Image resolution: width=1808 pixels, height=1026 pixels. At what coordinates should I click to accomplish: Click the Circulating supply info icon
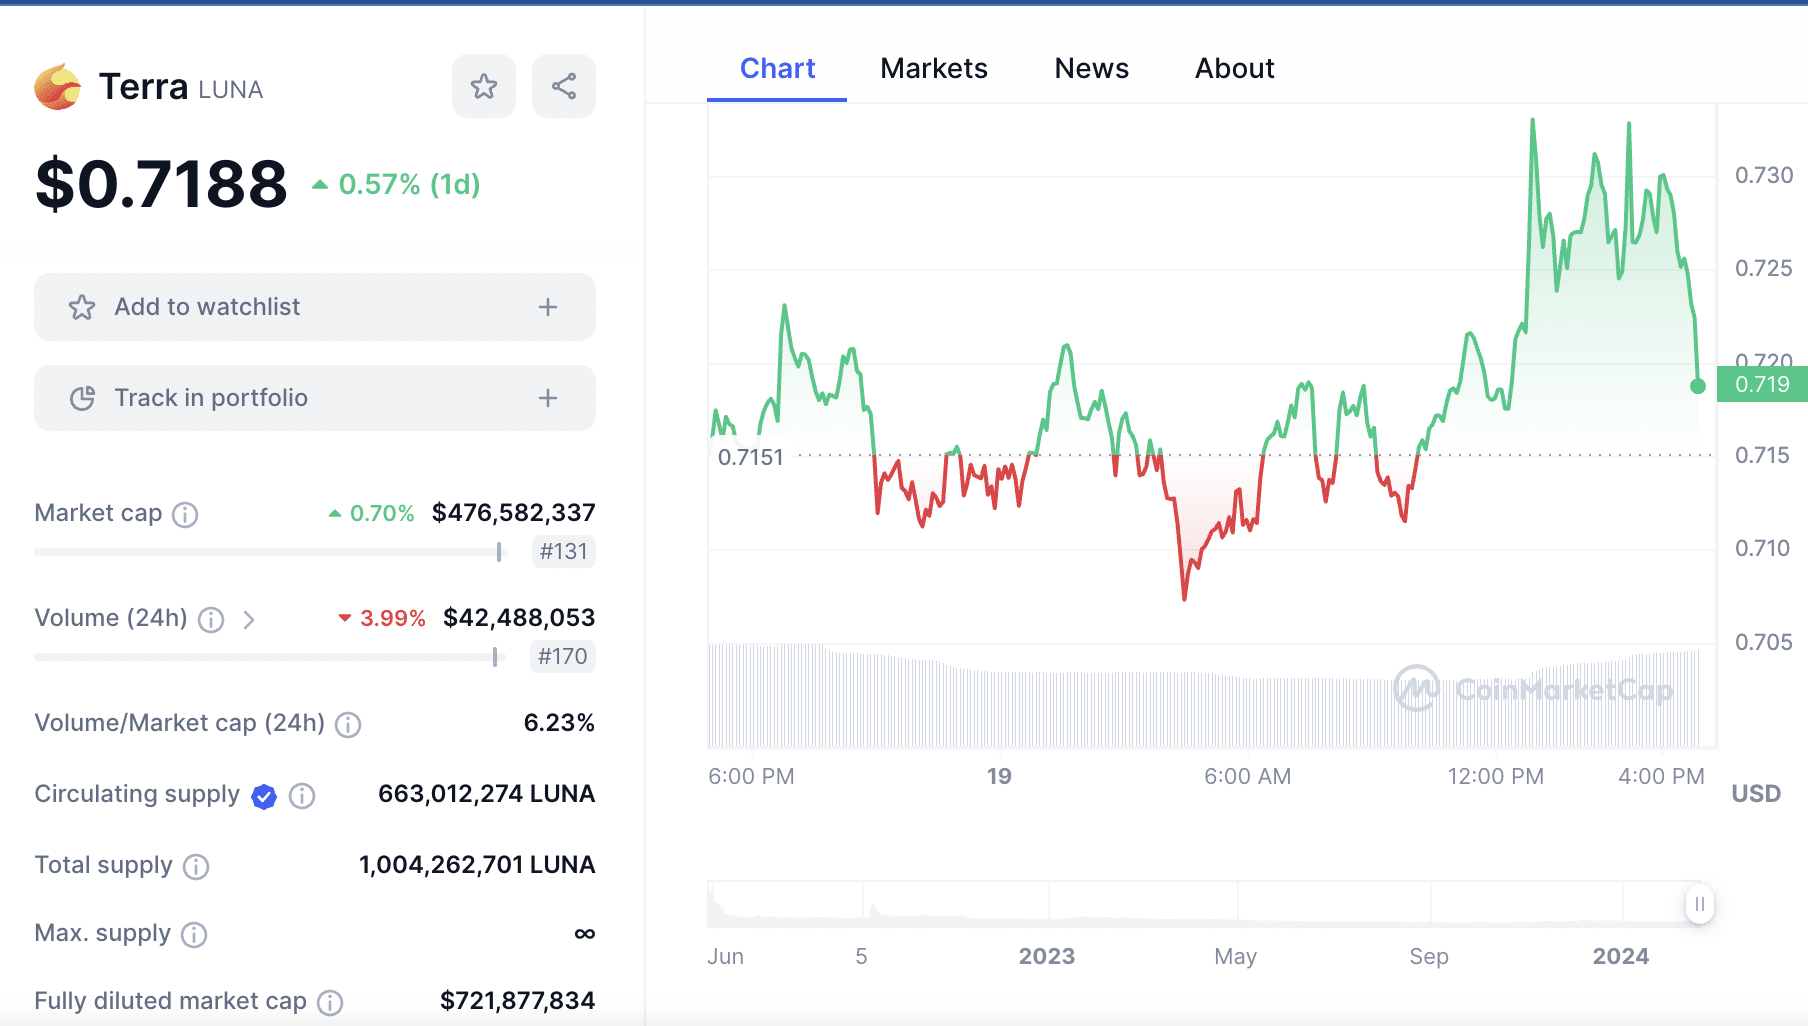click(x=302, y=796)
